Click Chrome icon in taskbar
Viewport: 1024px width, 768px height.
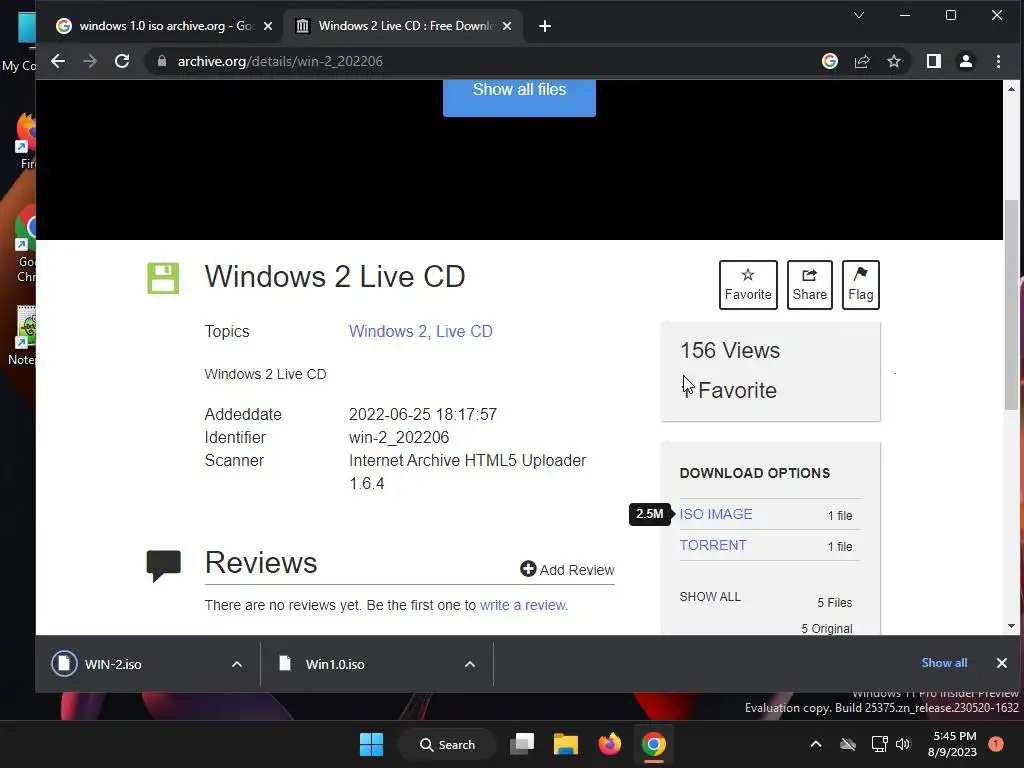click(654, 744)
